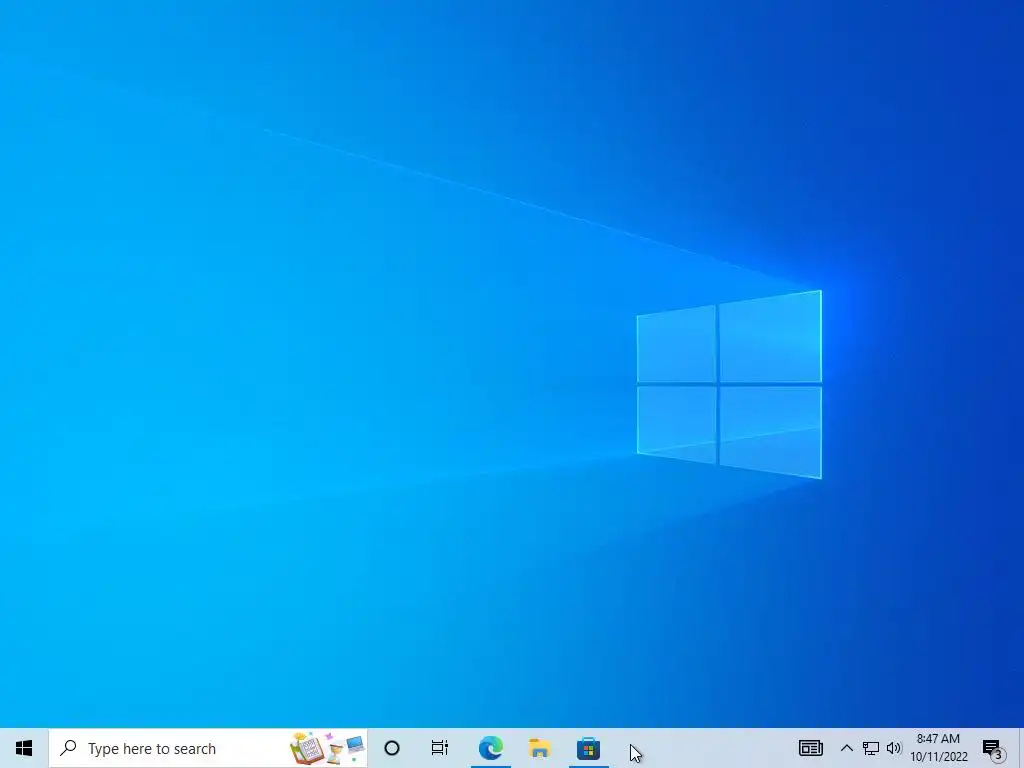Show hidden system tray icons

click(x=846, y=748)
